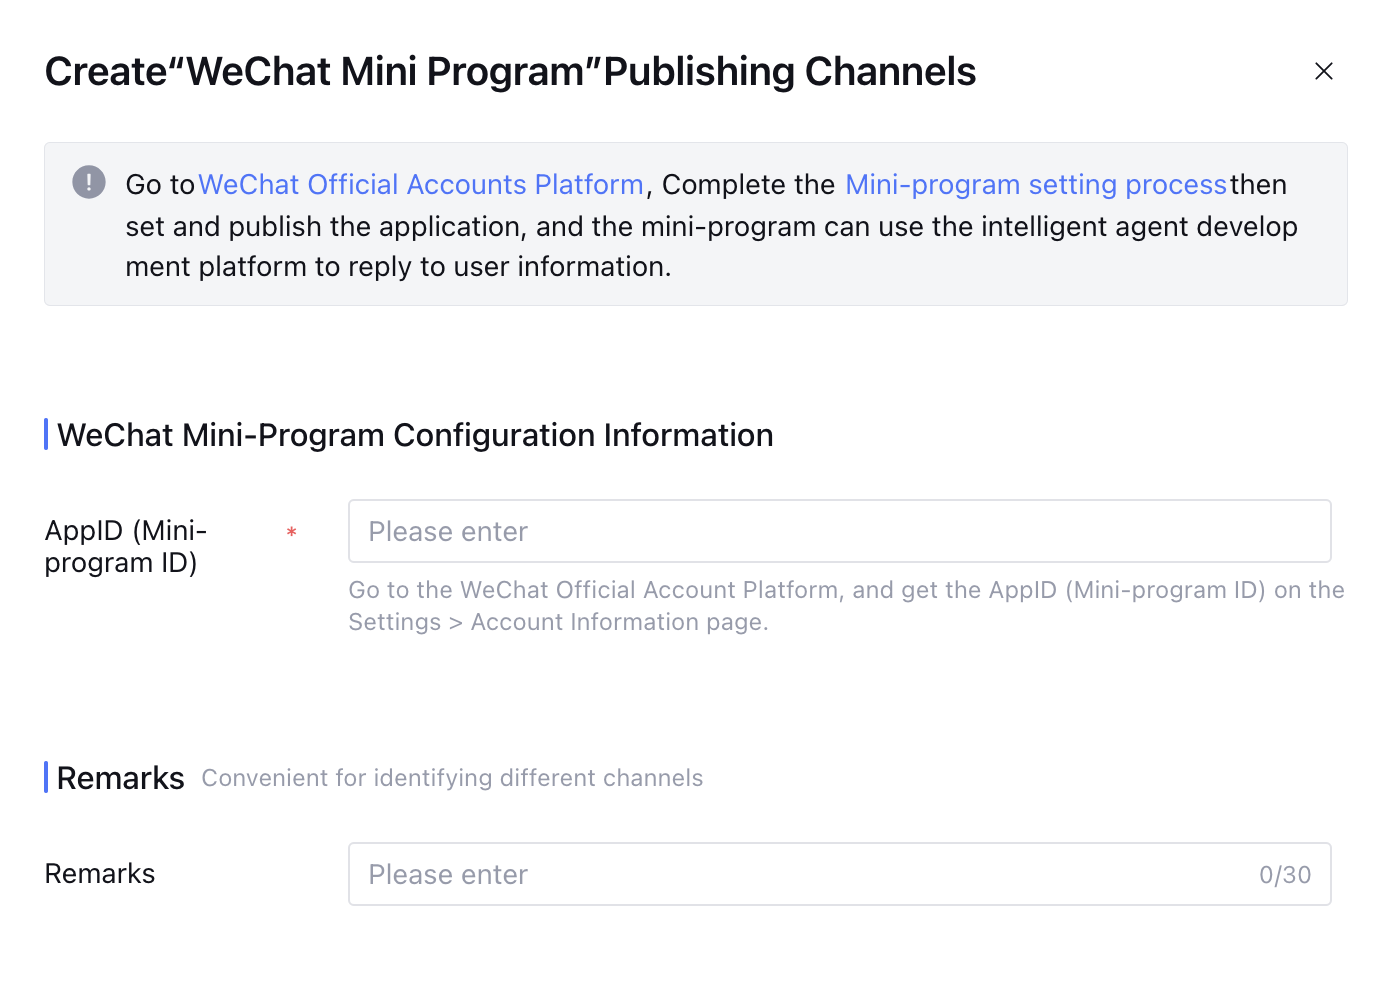Click the blue bar beside Configuration heading
Screen dimensions: 1394x986
tap(46, 435)
